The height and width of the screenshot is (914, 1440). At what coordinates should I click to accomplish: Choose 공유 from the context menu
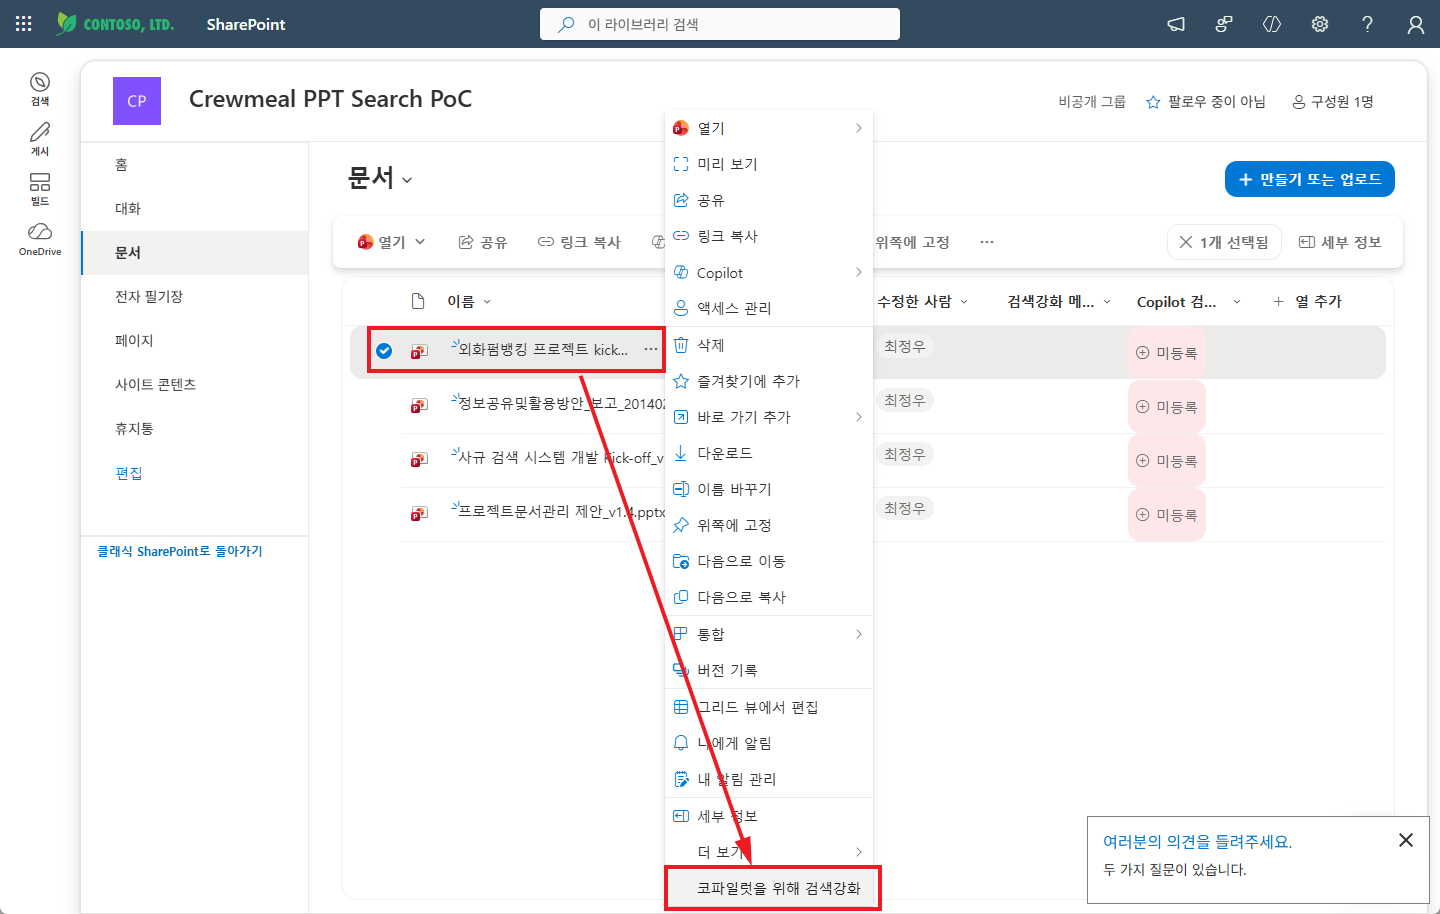point(769,200)
